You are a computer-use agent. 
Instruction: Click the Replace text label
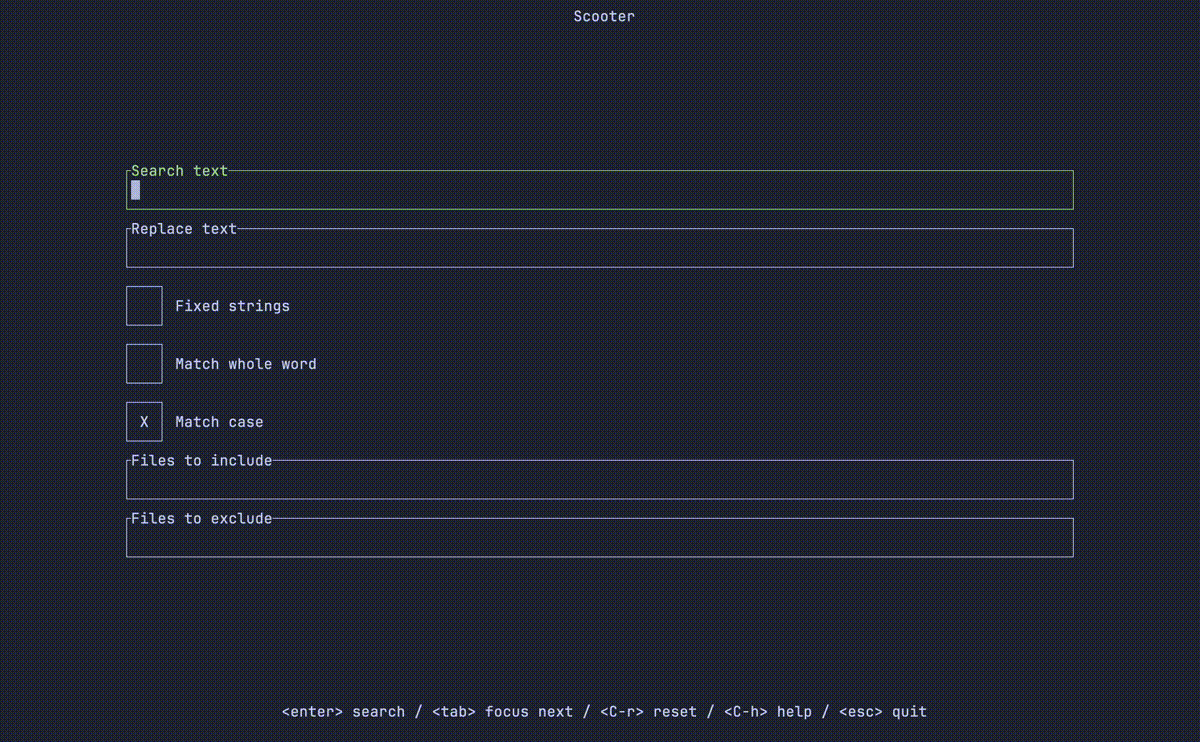click(183, 228)
